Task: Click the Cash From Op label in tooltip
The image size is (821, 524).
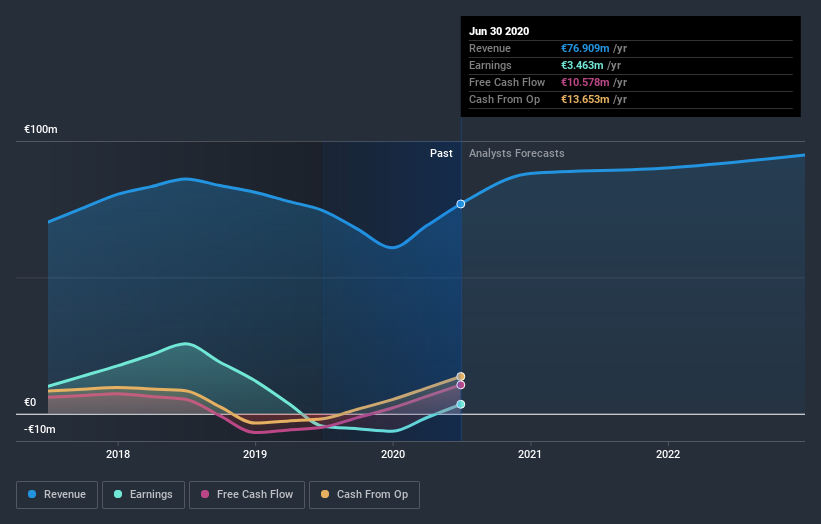Action: [x=504, y=99]
